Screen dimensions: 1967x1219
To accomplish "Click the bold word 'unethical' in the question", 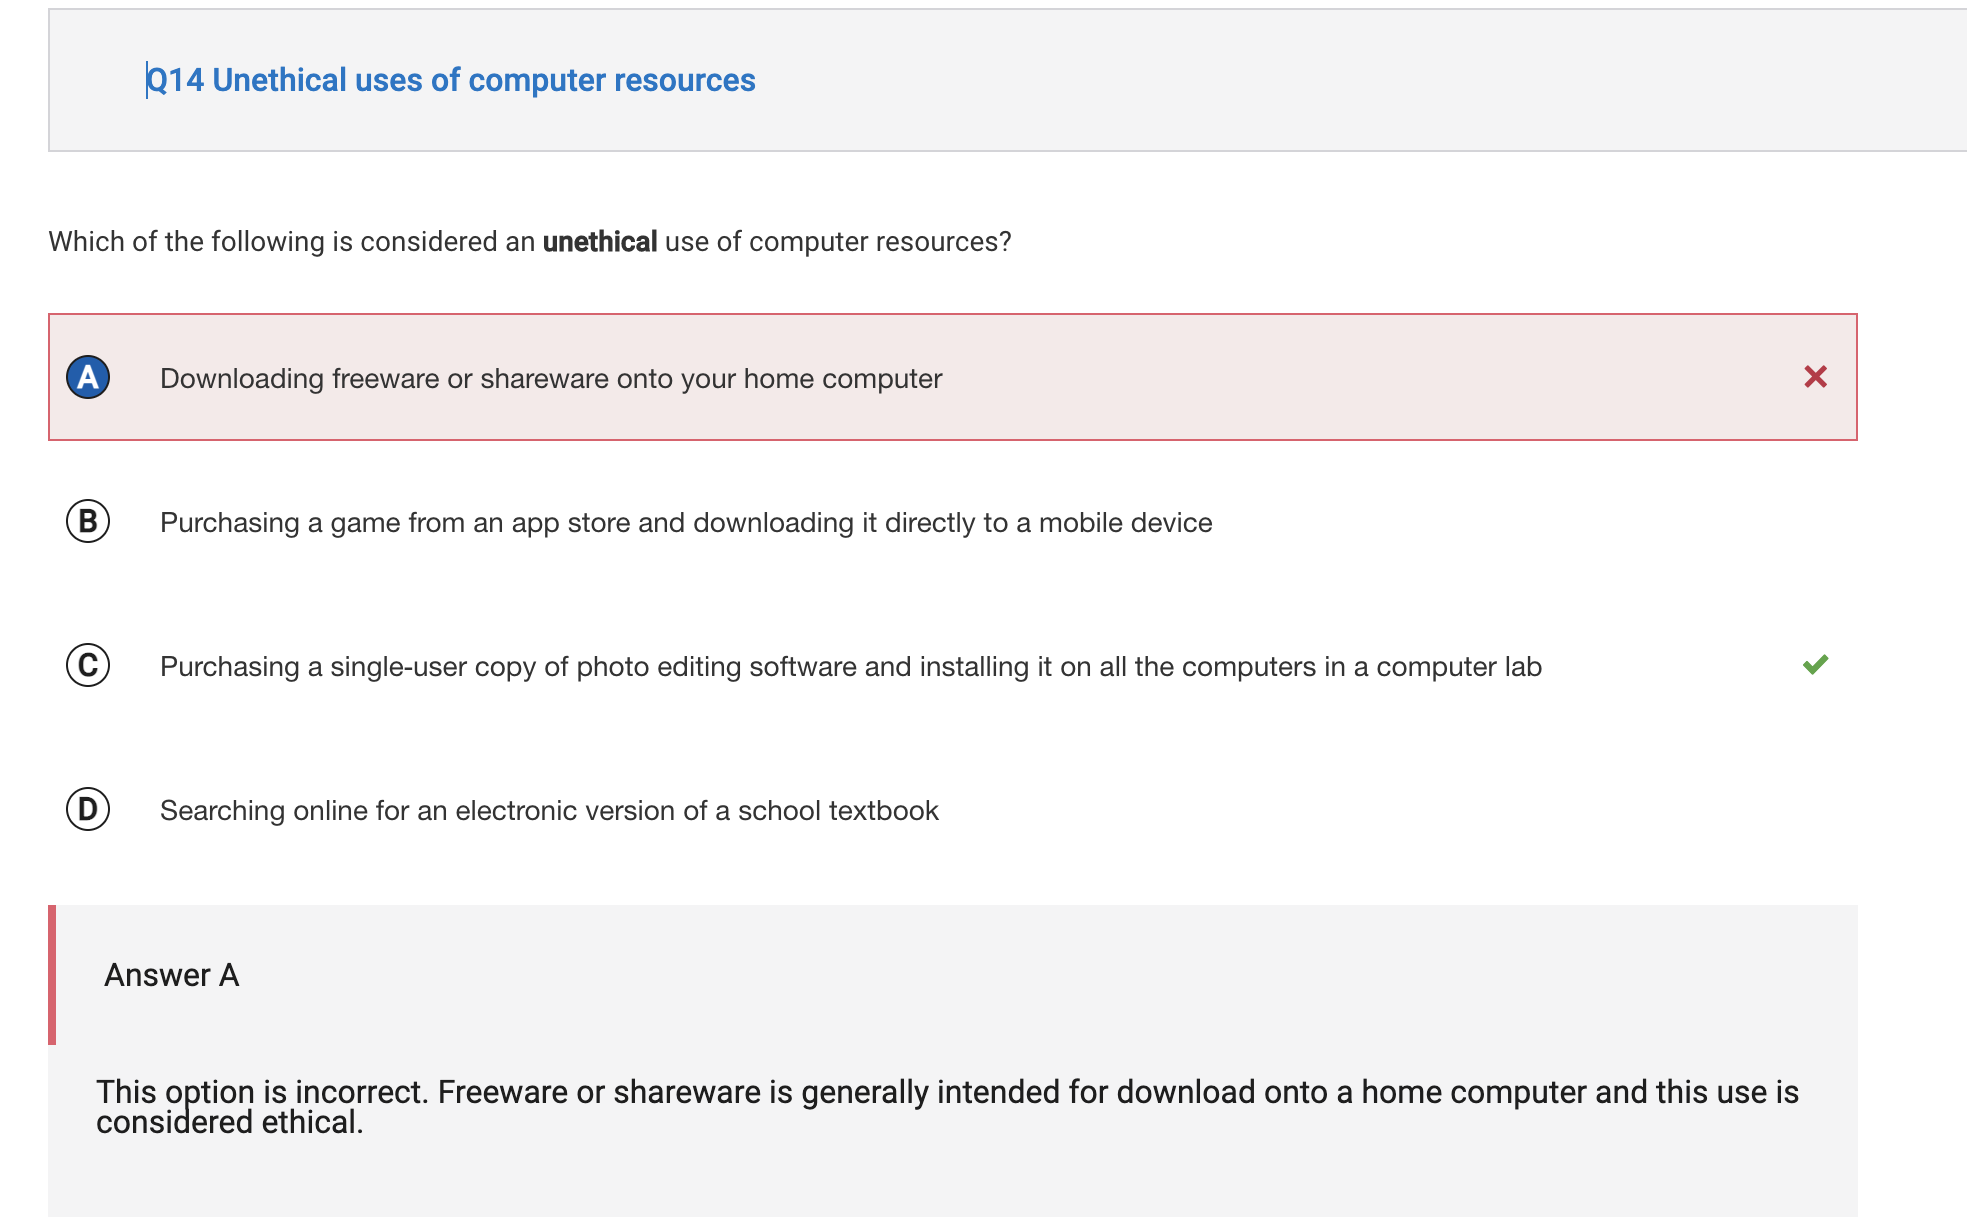I will coord(600,242).
